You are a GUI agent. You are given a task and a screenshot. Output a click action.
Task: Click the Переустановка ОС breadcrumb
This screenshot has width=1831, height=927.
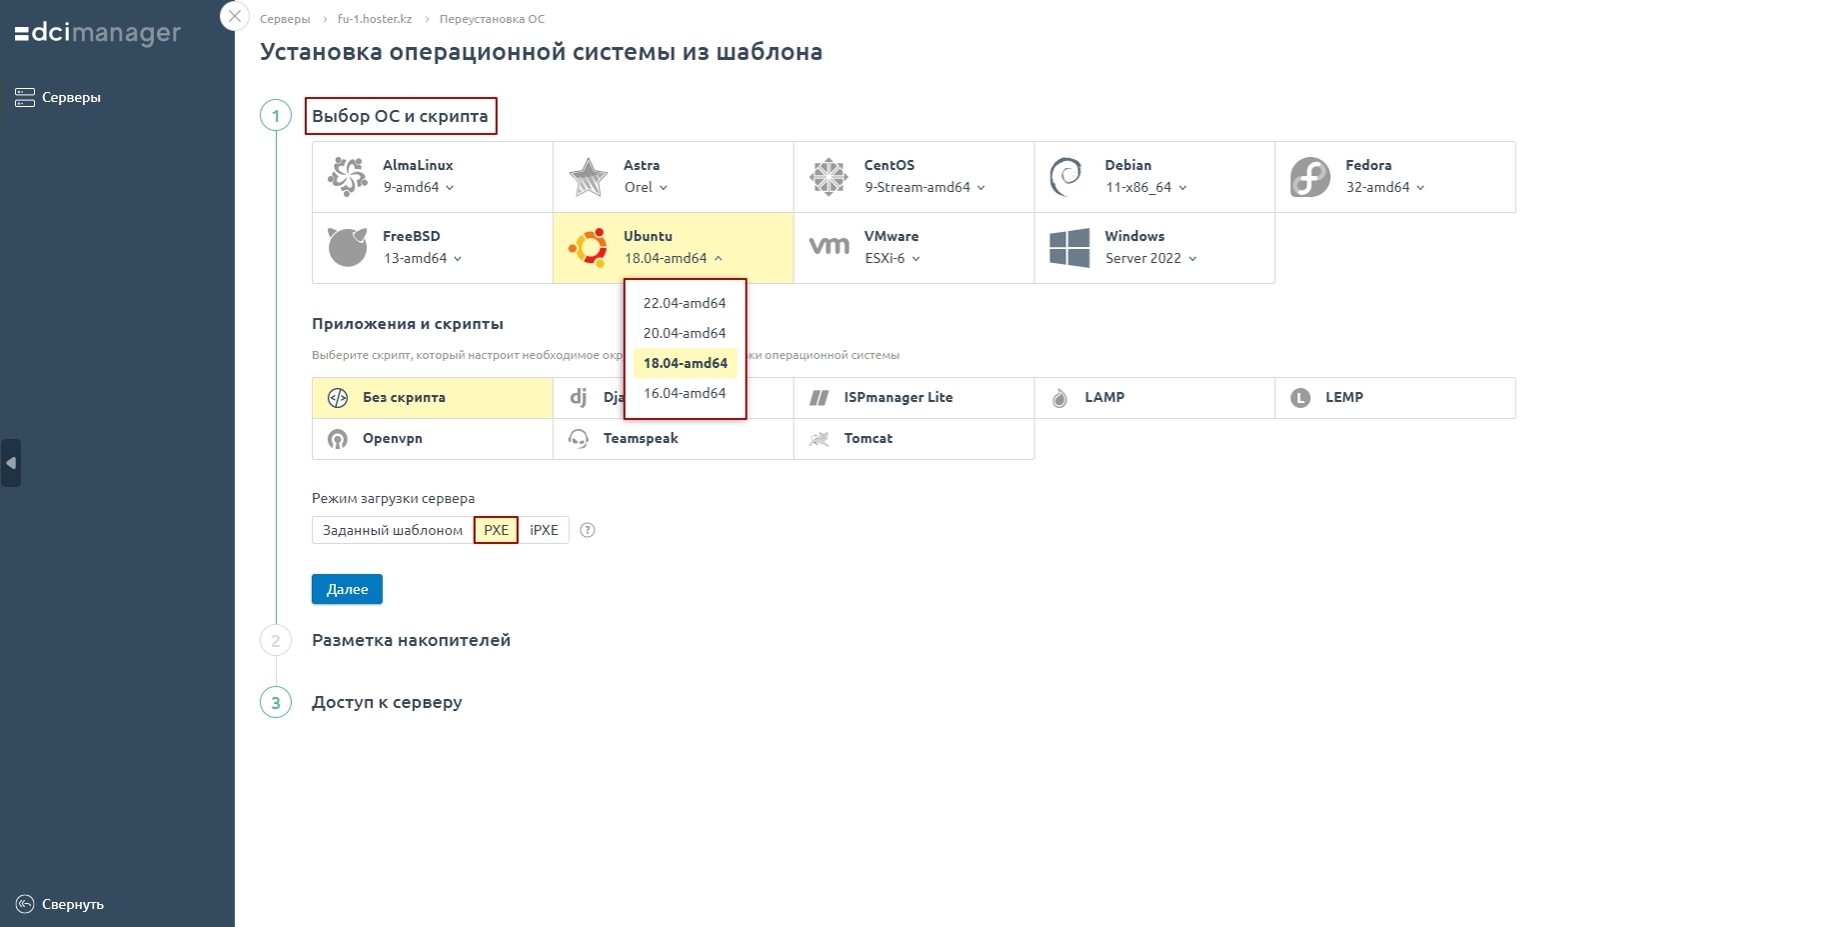(x=492, y=19)
